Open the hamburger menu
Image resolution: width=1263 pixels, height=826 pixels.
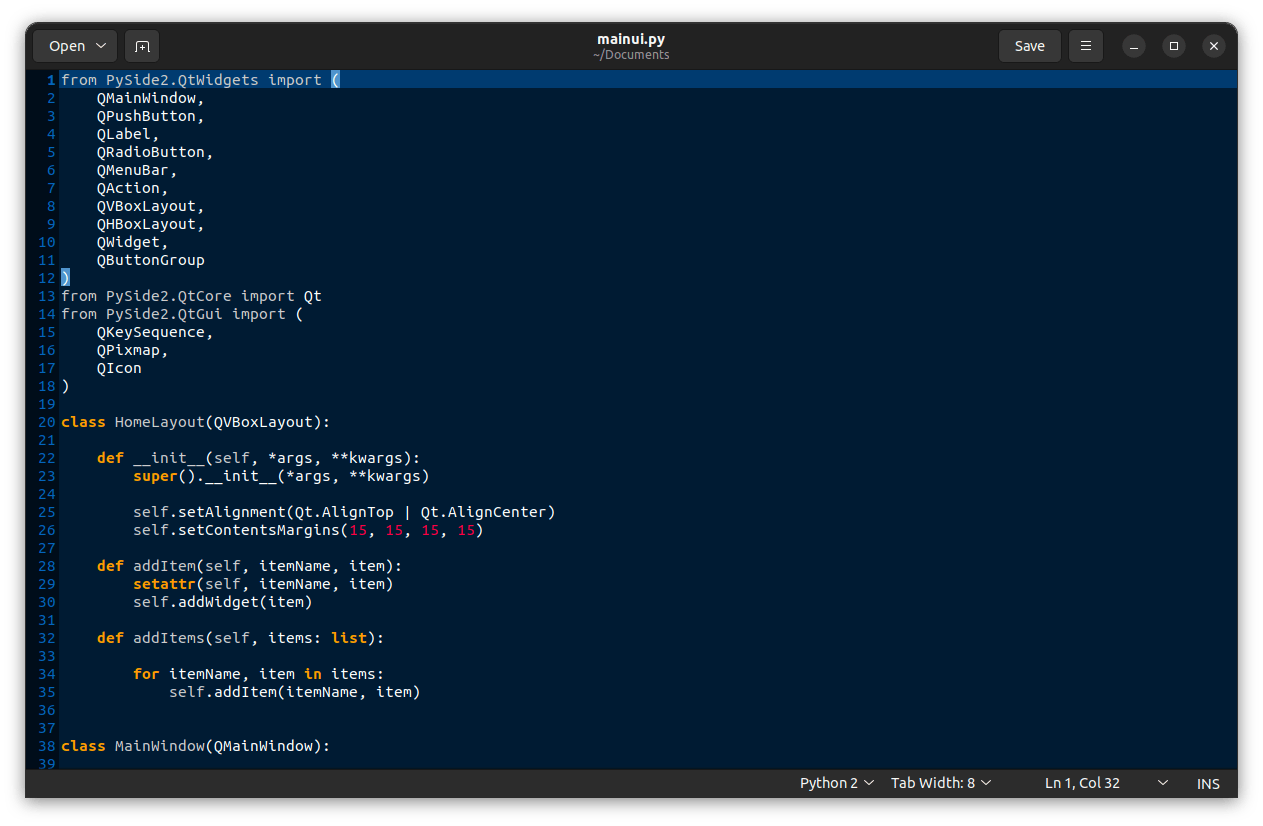point(1085,46)
